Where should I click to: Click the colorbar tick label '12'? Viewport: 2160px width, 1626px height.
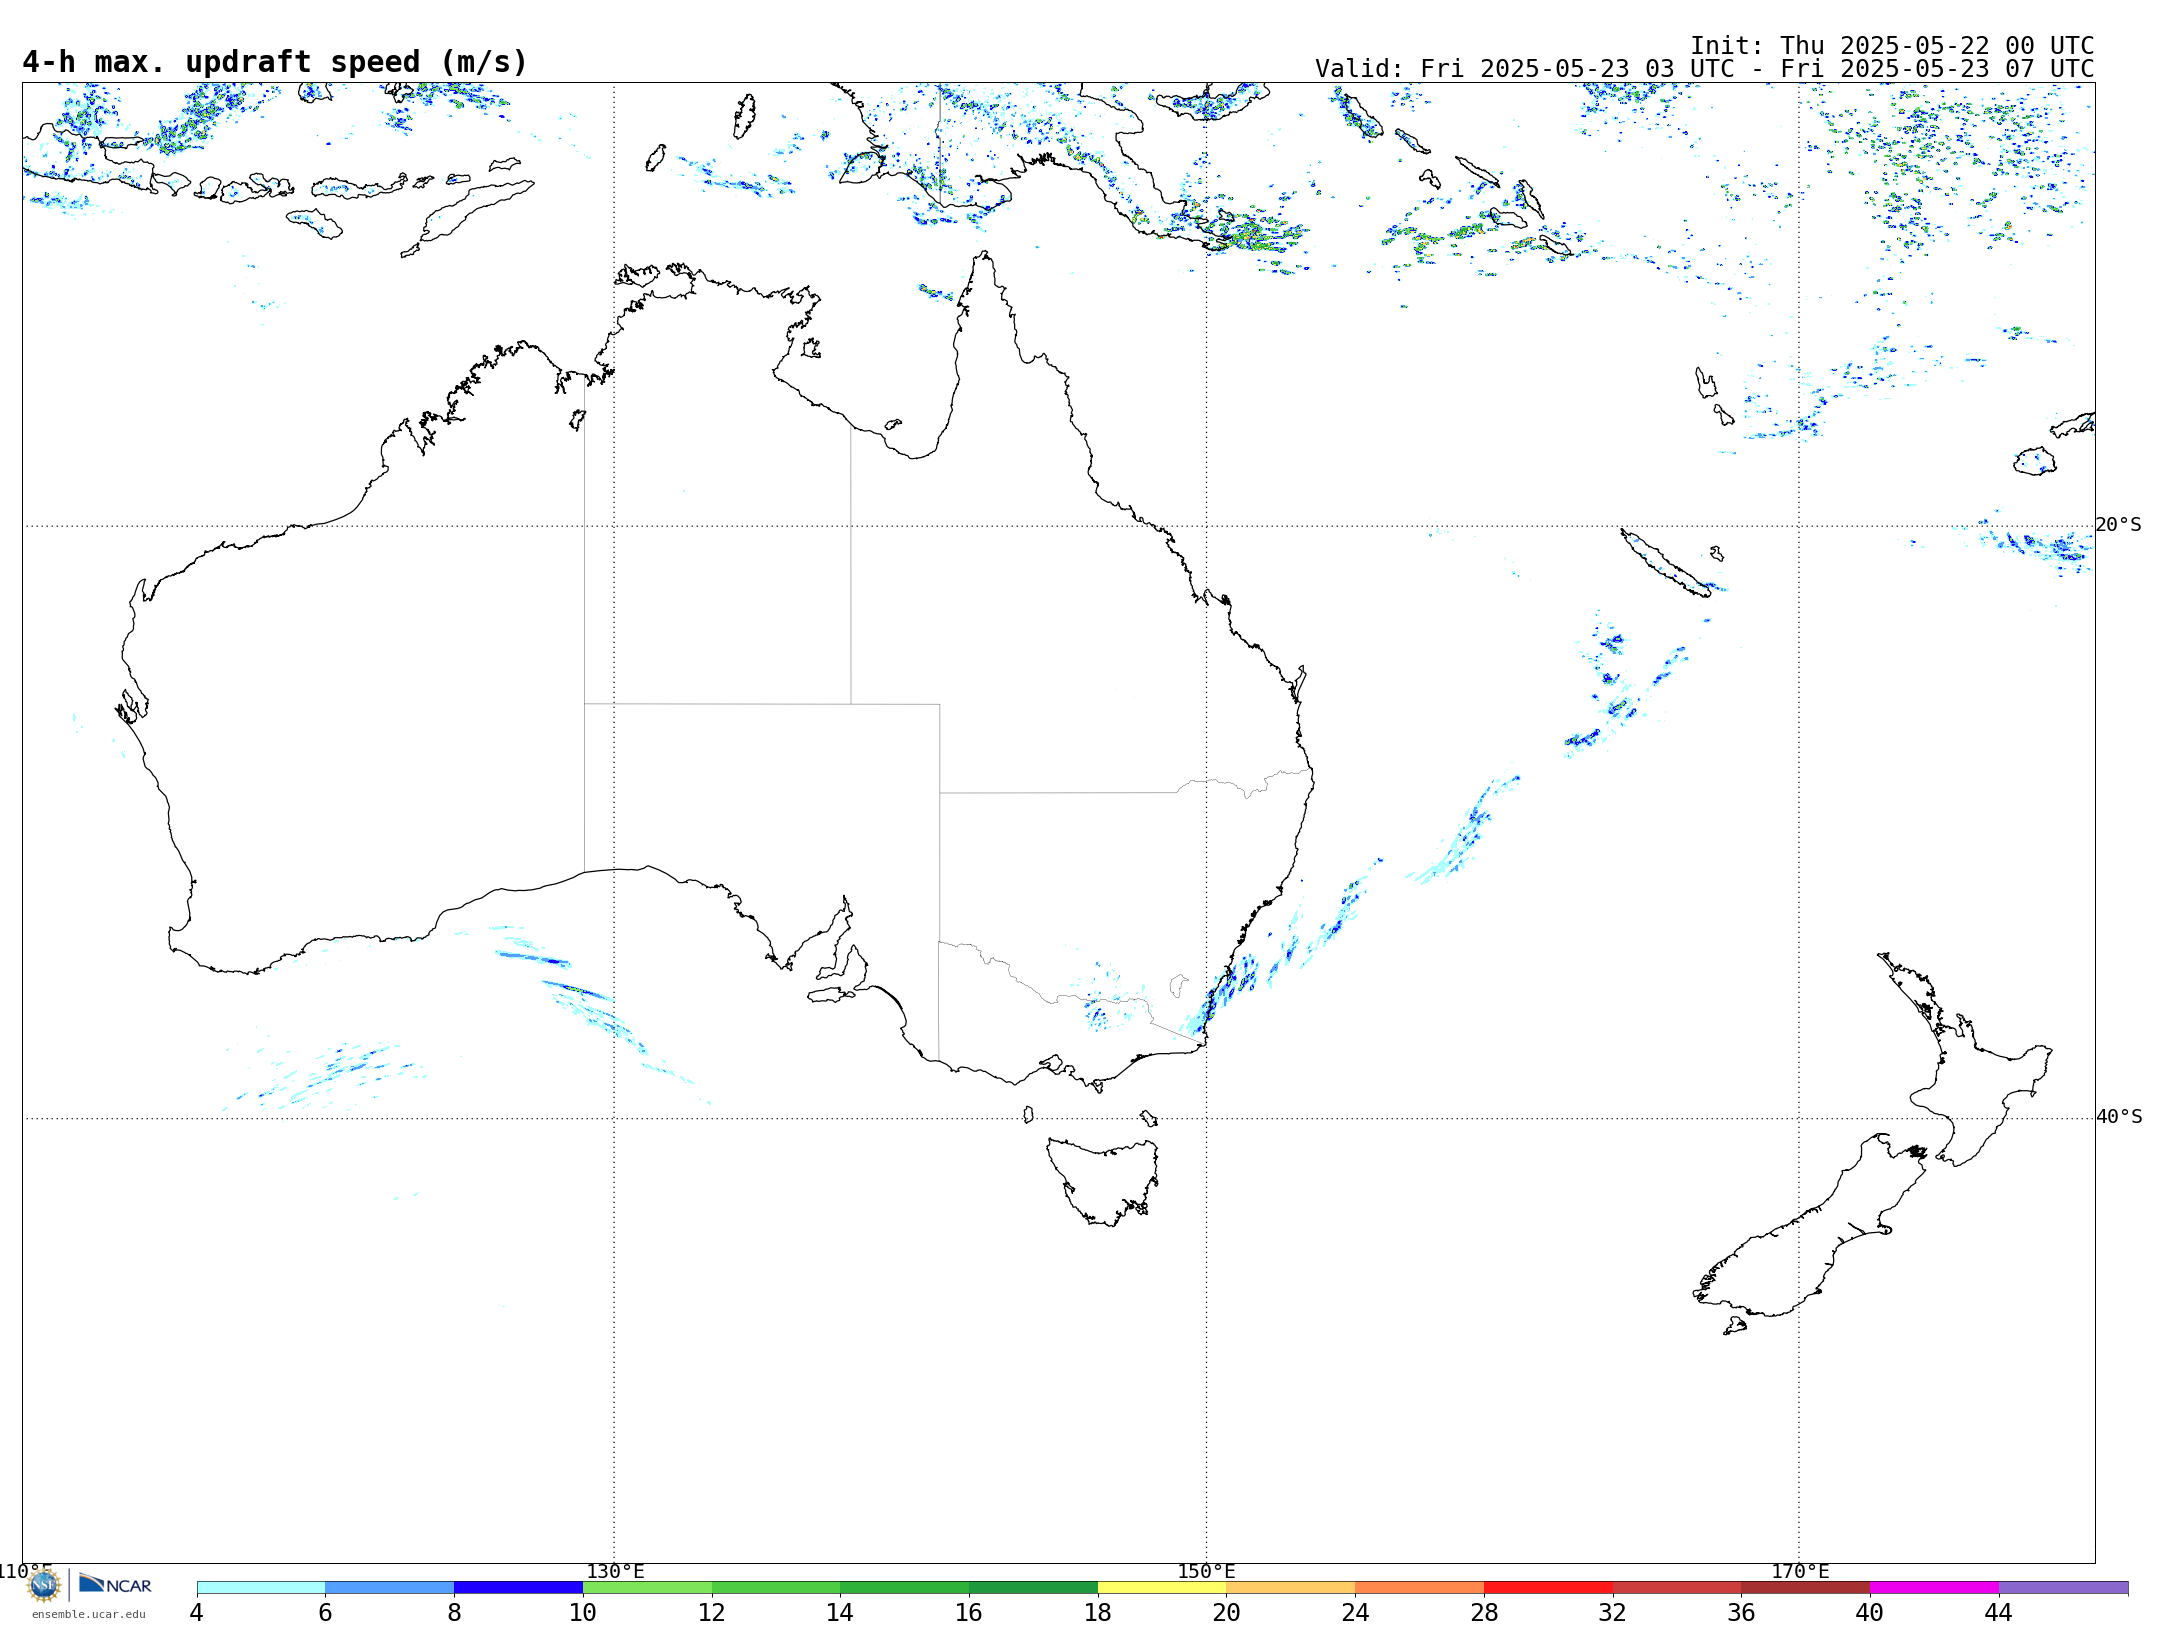712,1613
